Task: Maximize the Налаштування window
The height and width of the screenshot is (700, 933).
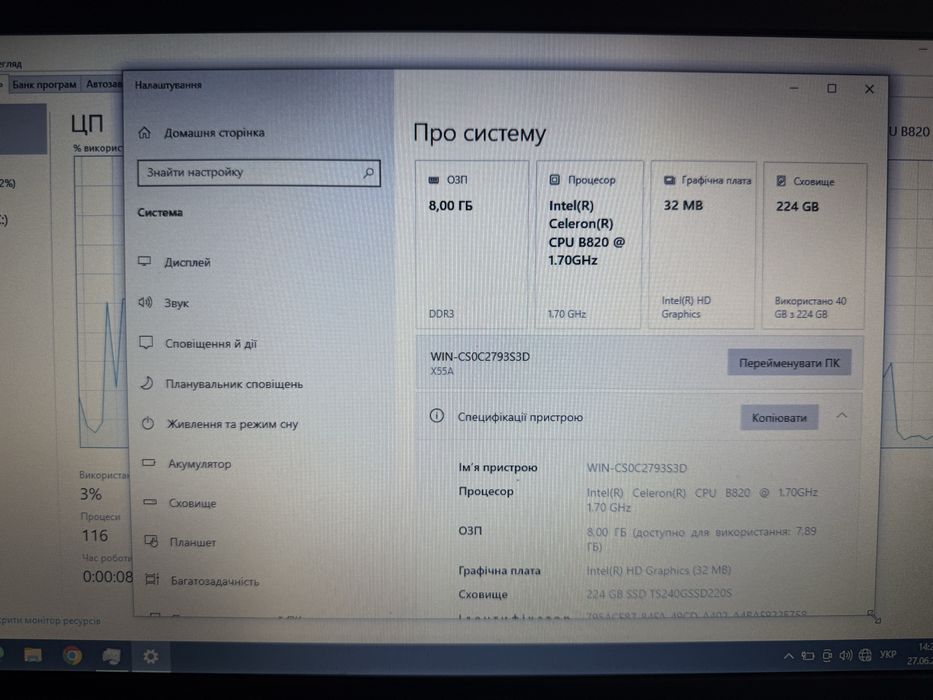Action: (832, 89)
